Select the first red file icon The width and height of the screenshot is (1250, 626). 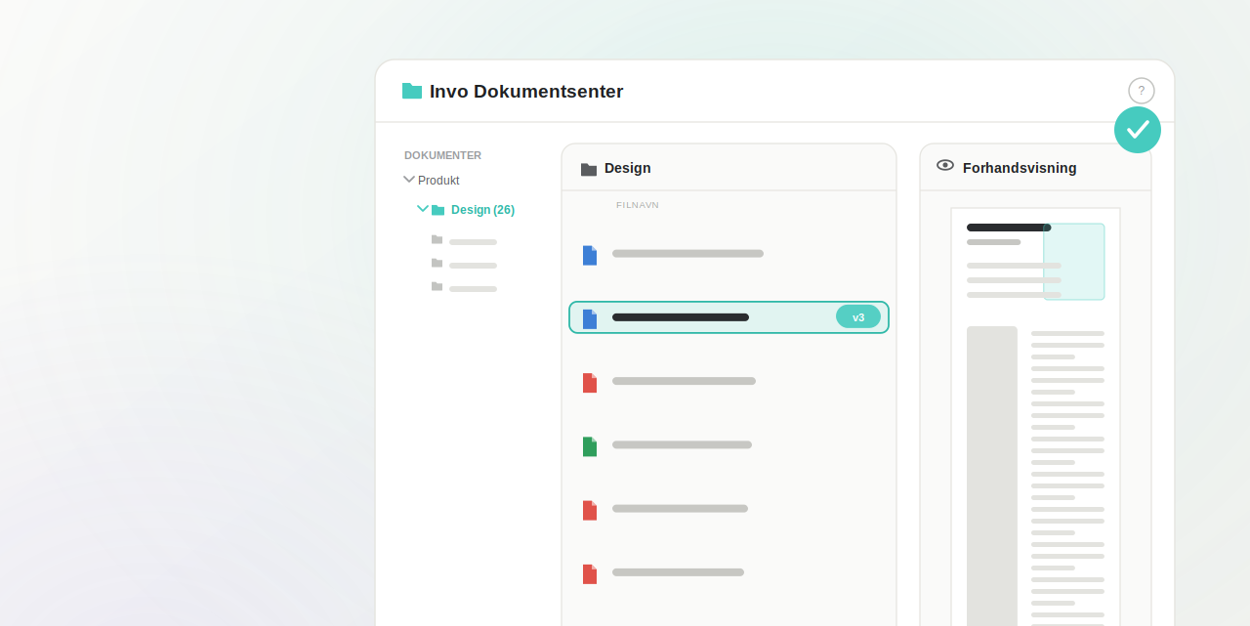(x=590, y=383)
